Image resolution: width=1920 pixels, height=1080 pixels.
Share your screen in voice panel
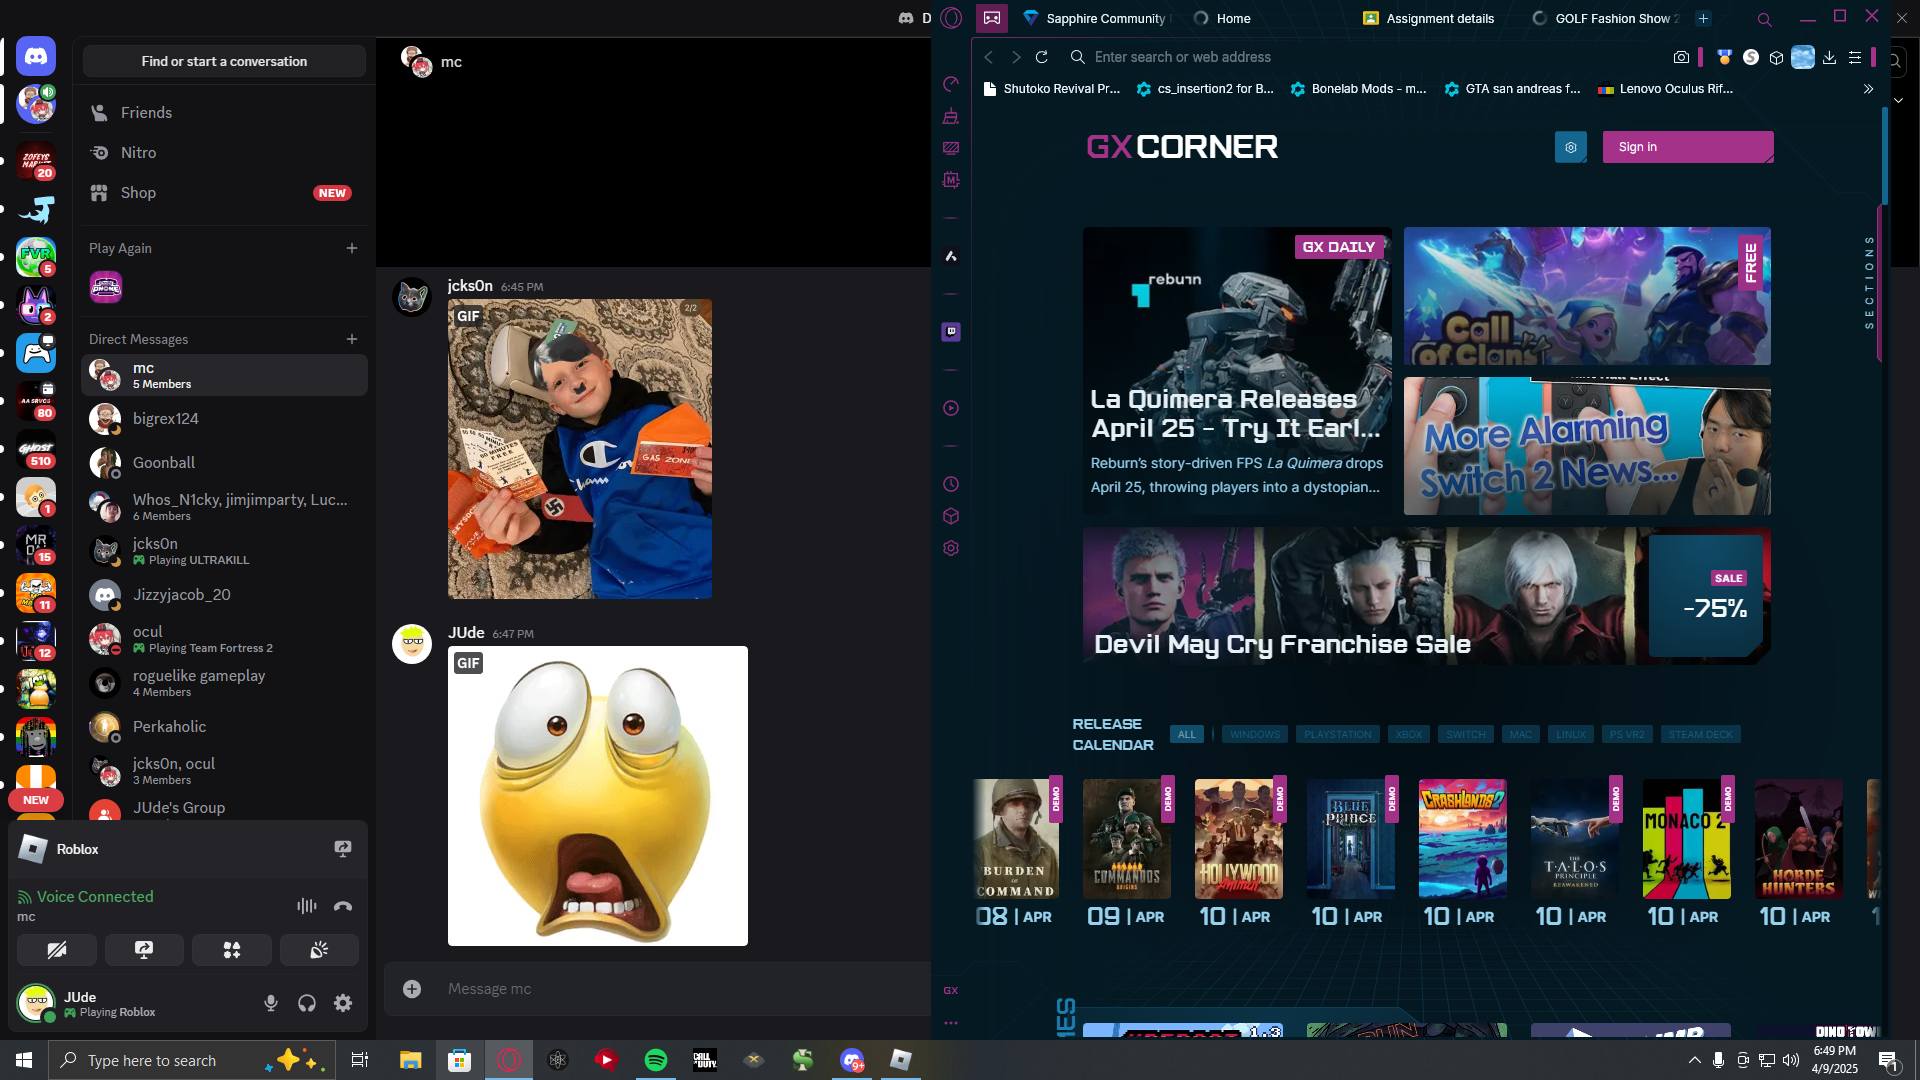144,950
